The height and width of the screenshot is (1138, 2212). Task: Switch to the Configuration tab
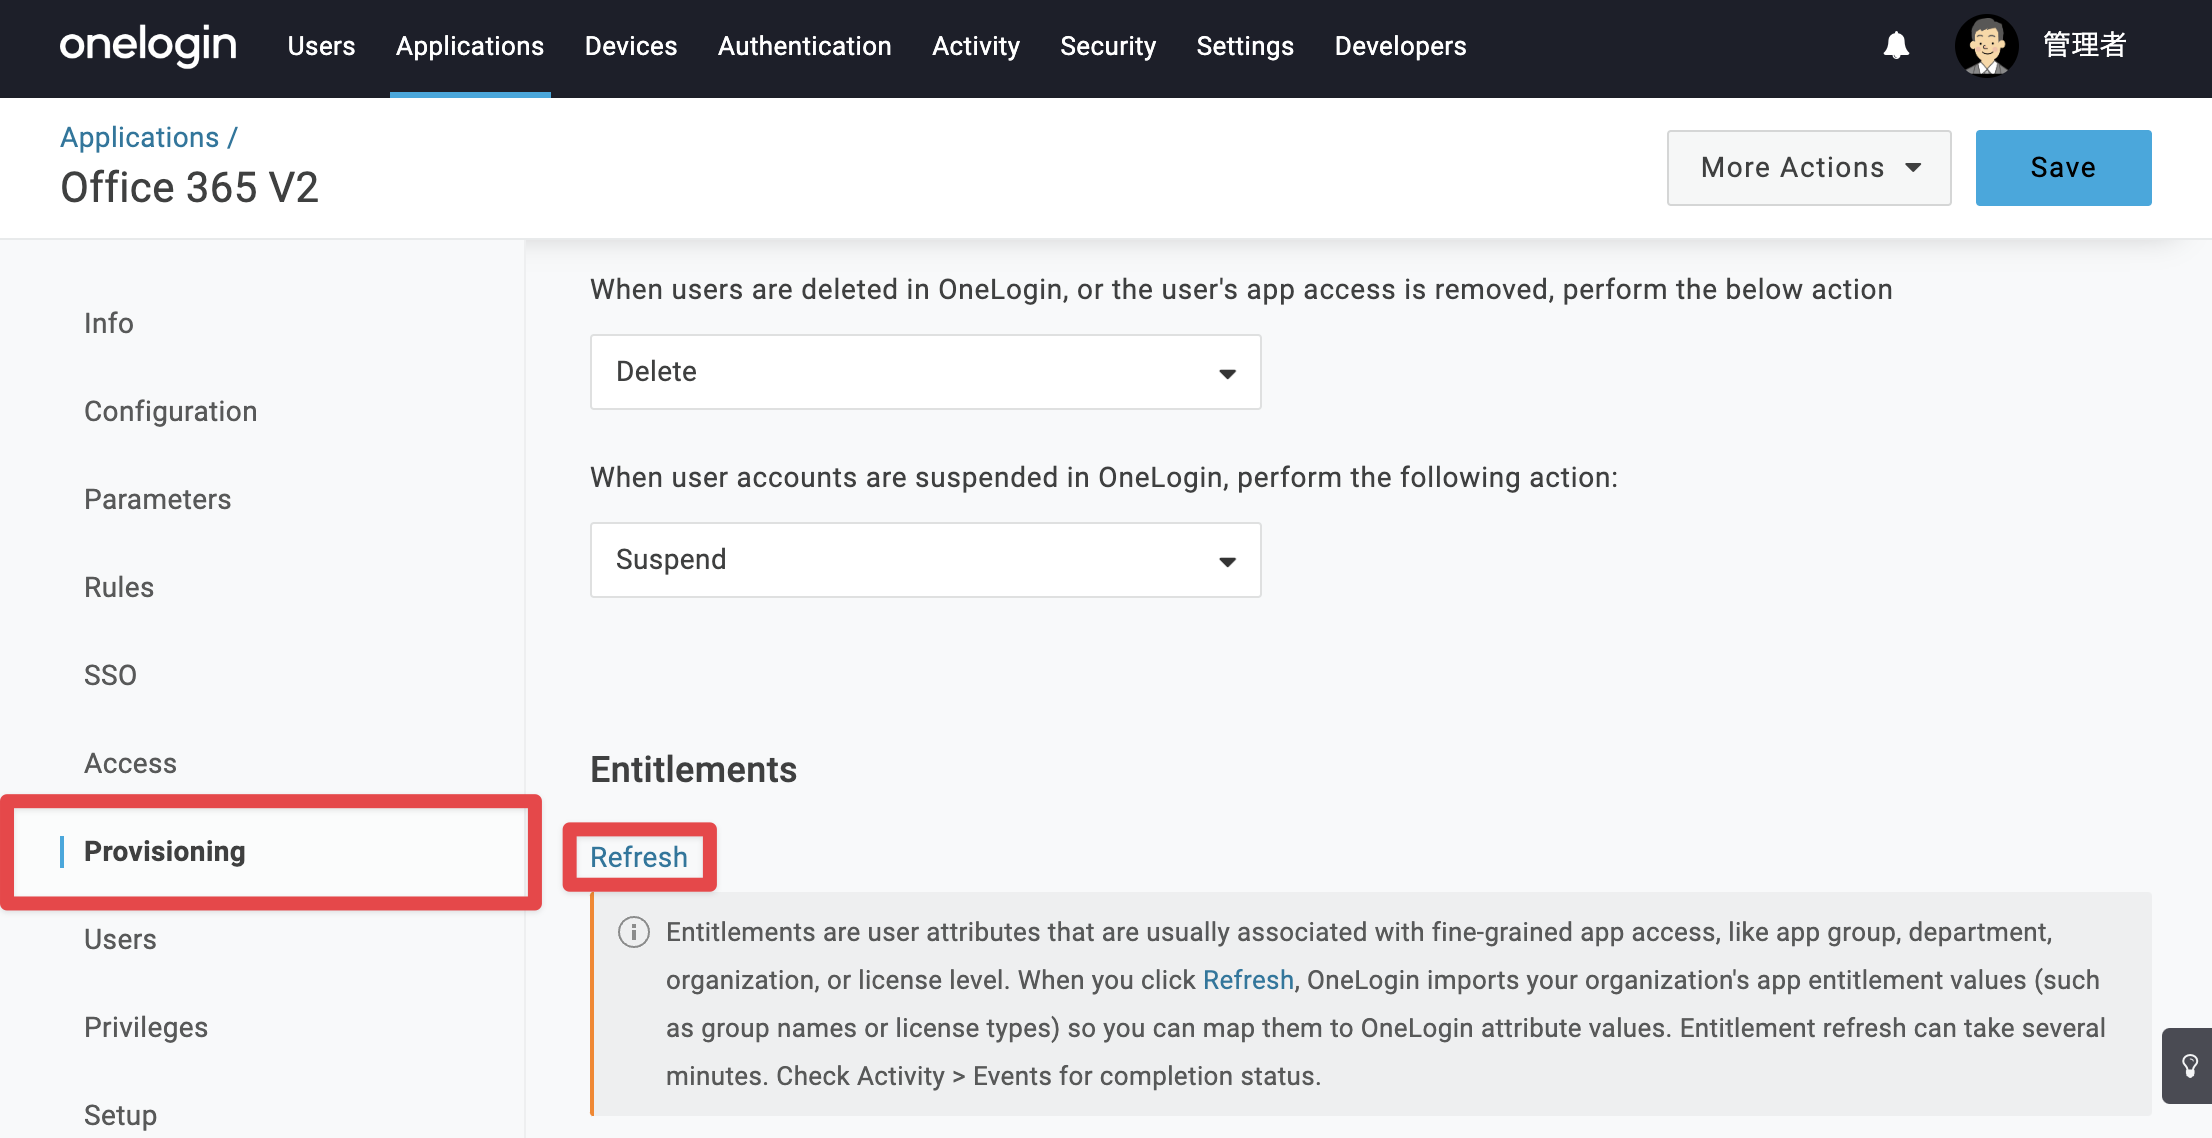pos(171,411)
